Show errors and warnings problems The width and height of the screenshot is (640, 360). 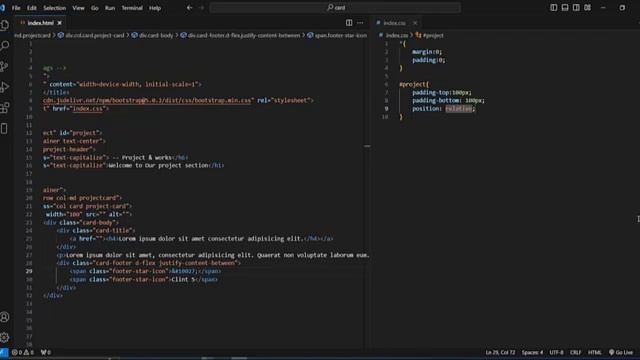[23, 352]
